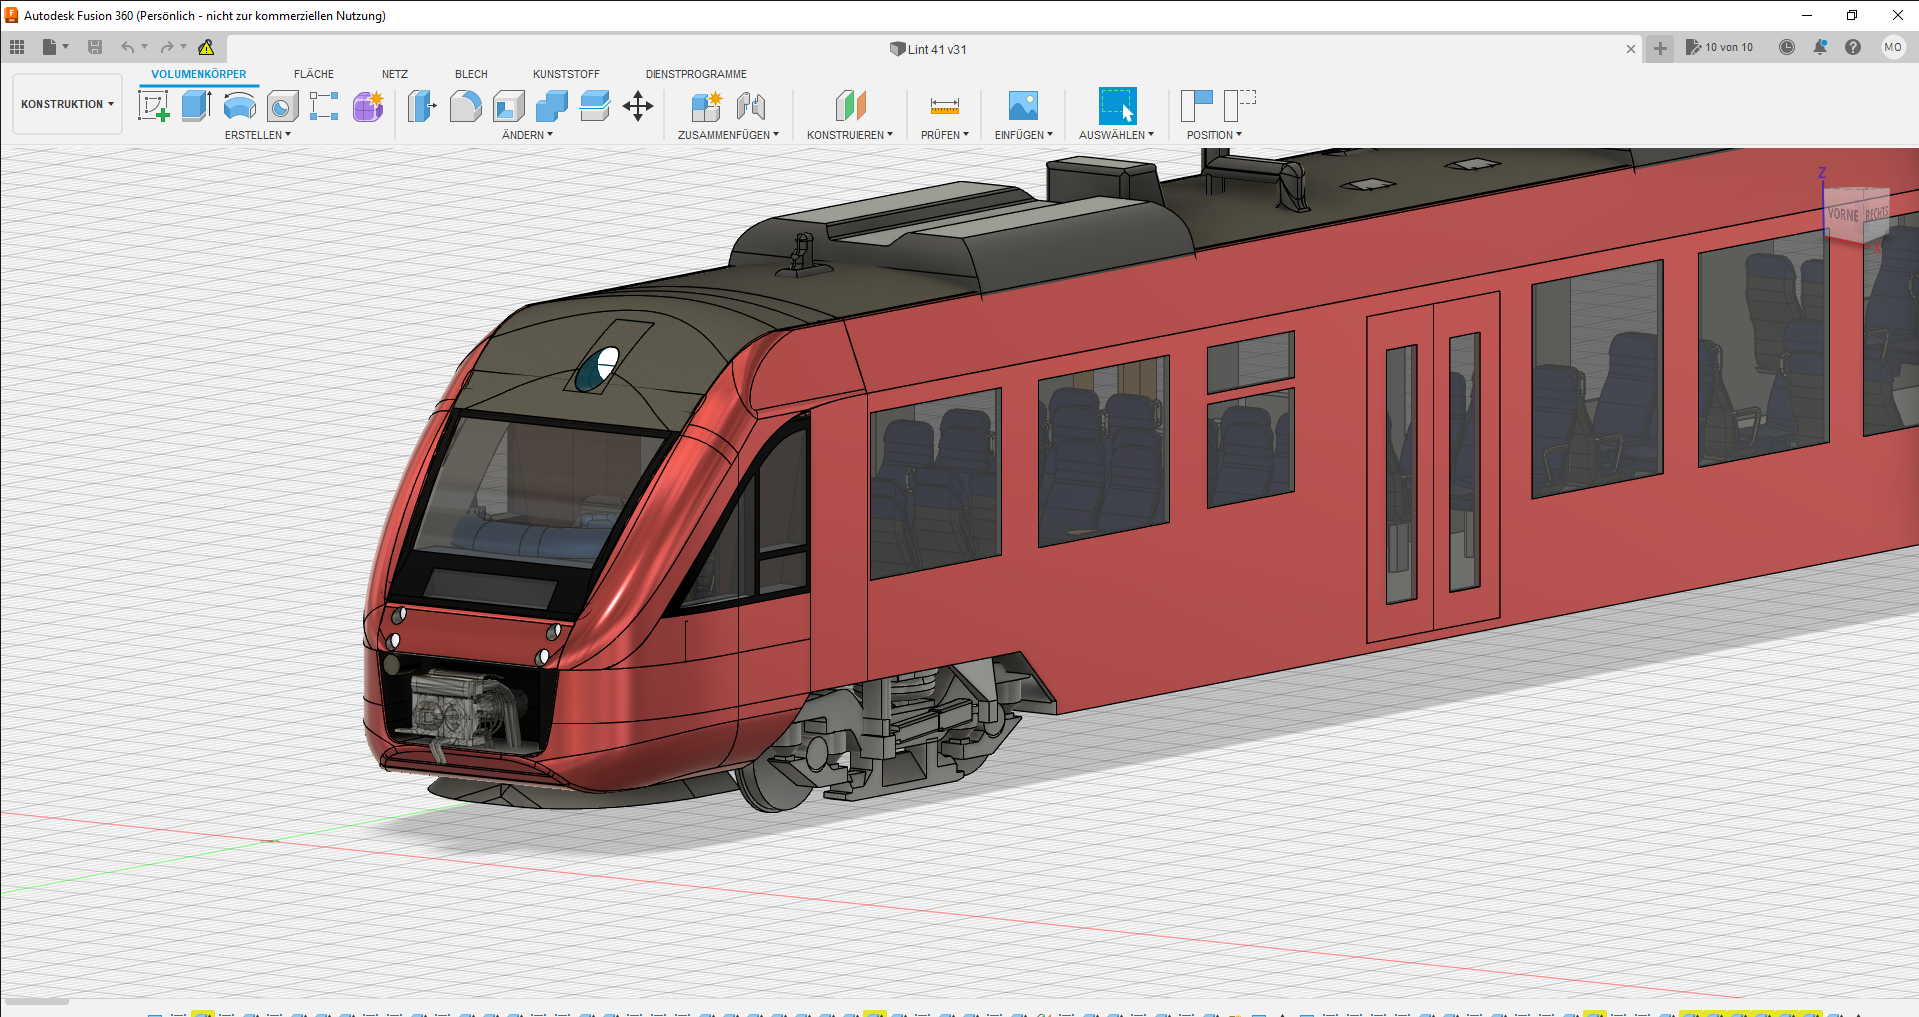
Task: Click the Measure tool icon
Action: (945, 106)
